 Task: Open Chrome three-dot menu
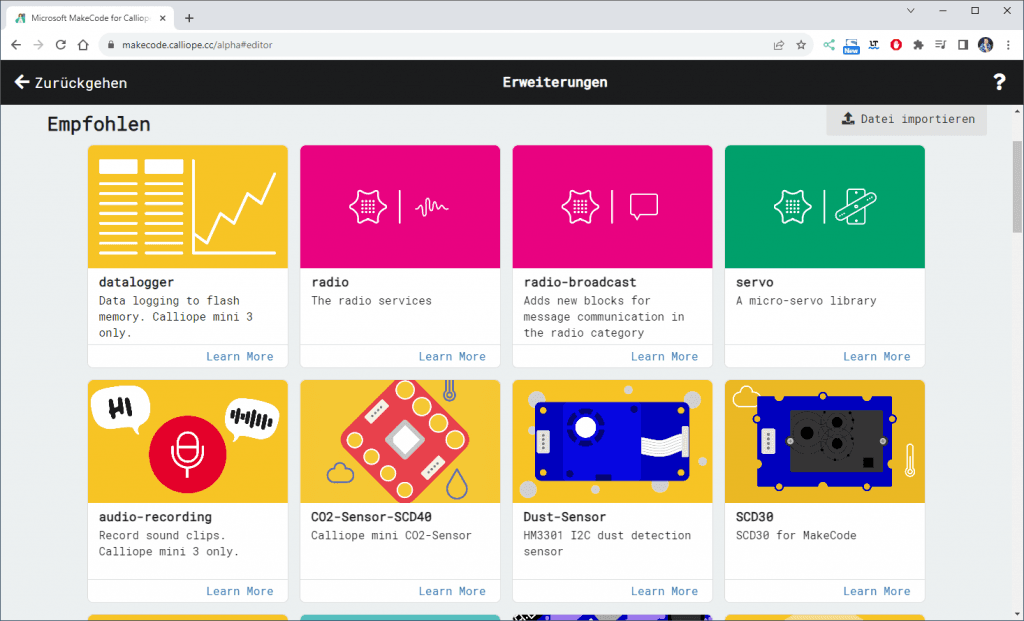pos(1008,45)
